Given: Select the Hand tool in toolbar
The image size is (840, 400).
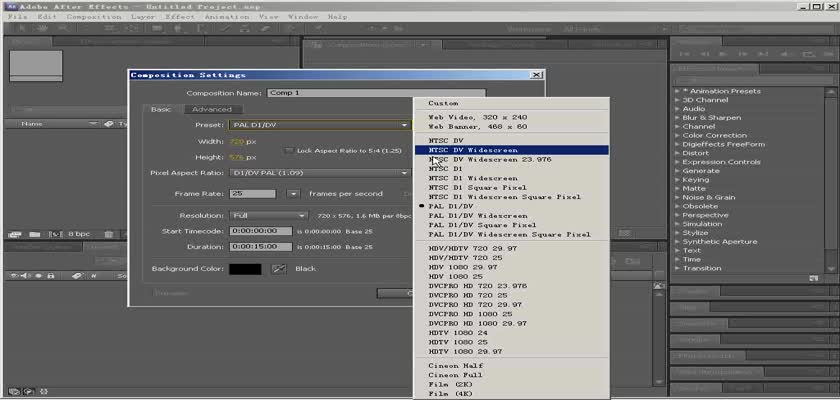Looking at the screenshot, I should click(x=43, y=28).
